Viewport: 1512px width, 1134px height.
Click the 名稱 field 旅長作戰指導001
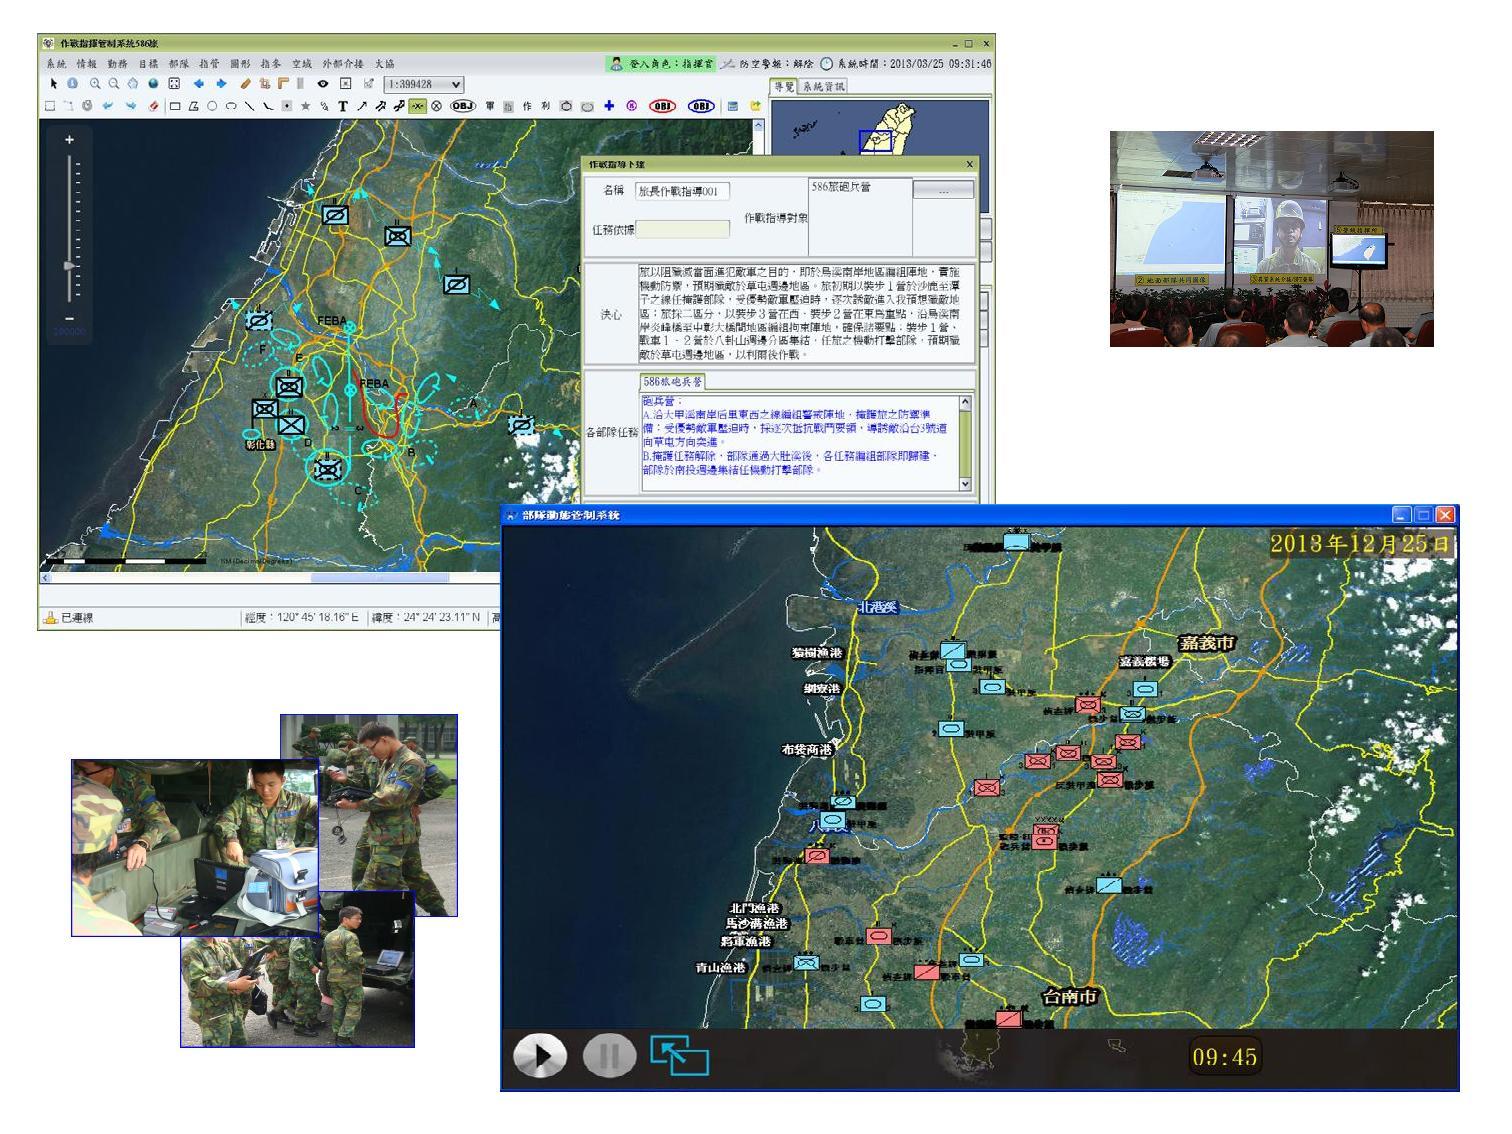click(x=683, y=191)
